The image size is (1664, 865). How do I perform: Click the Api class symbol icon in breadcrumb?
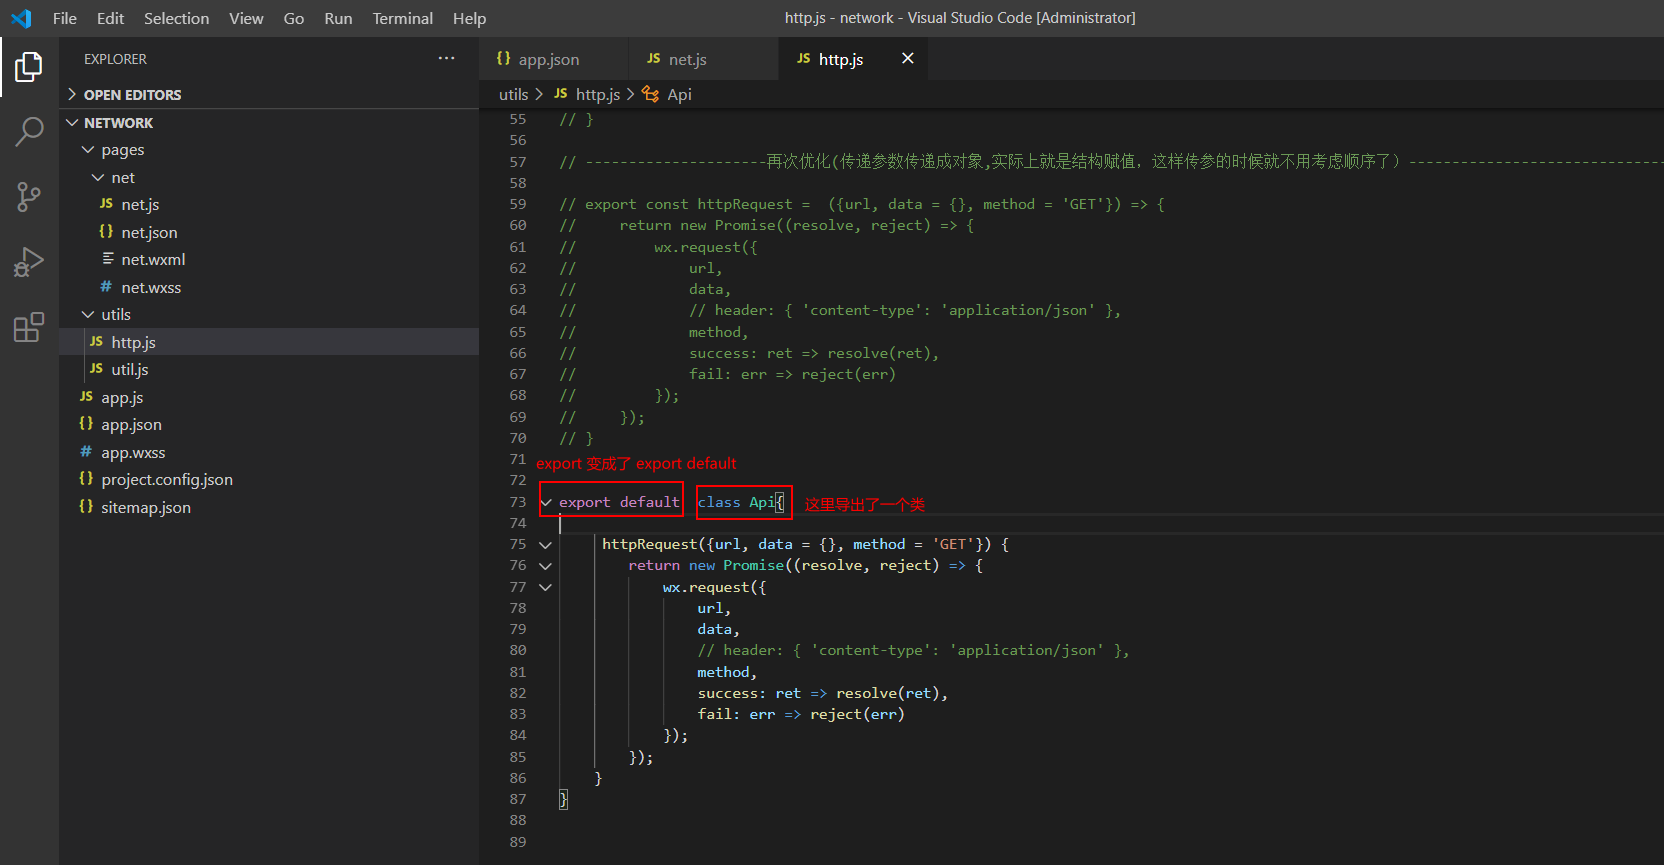(650, 94)
